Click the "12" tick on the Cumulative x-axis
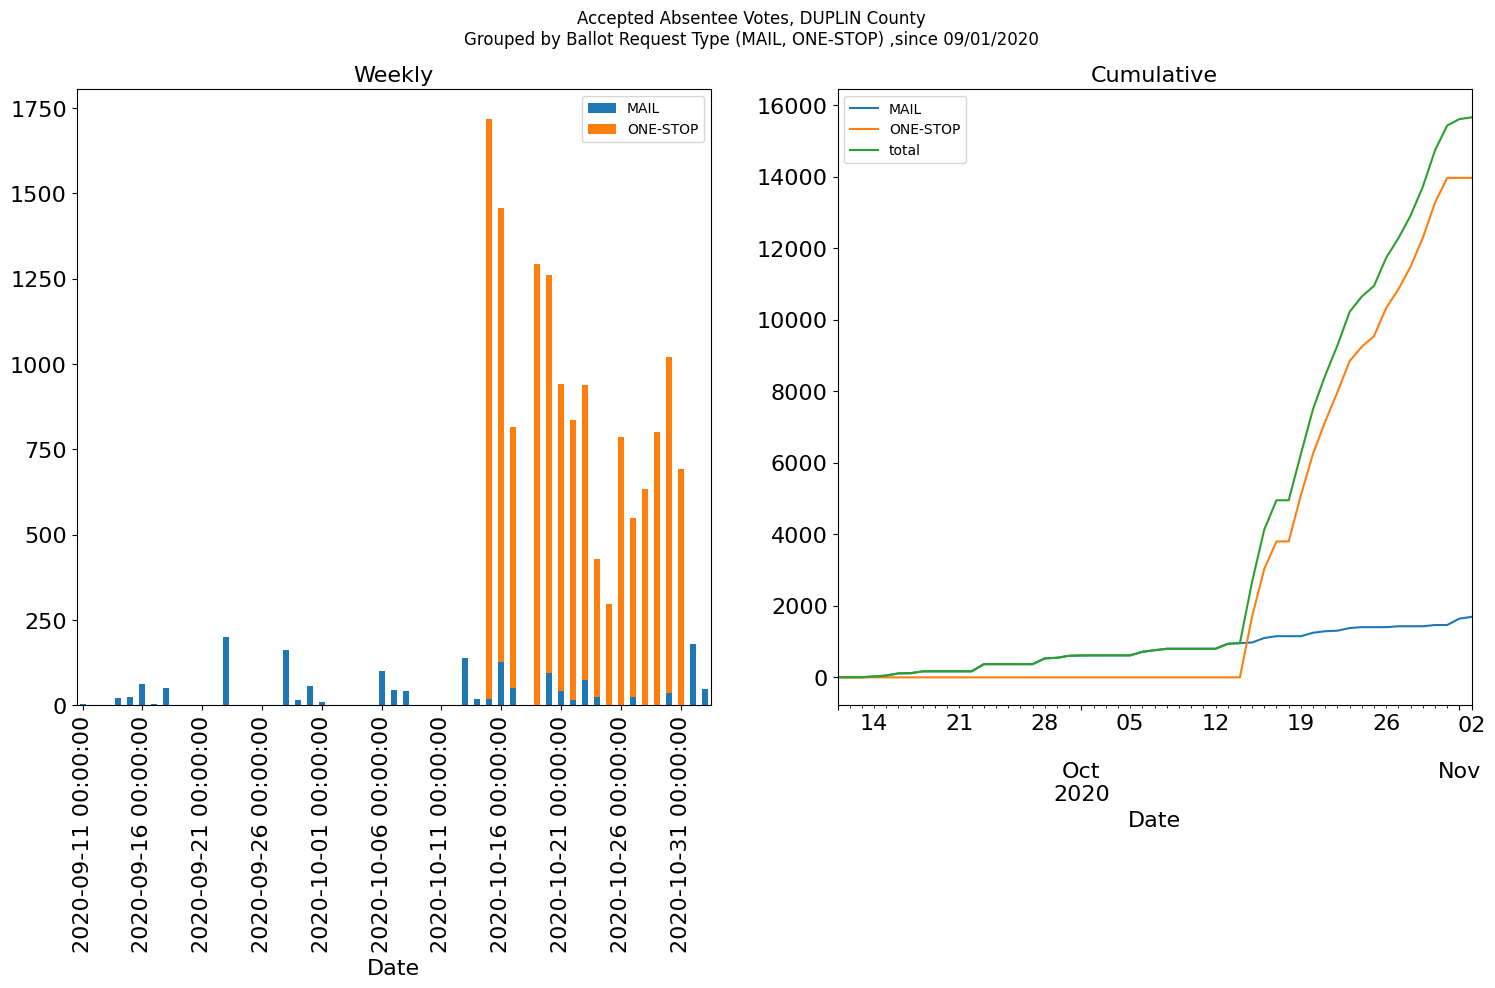The height and width of the screenshot is (988, 1495). coord(1215,722)
